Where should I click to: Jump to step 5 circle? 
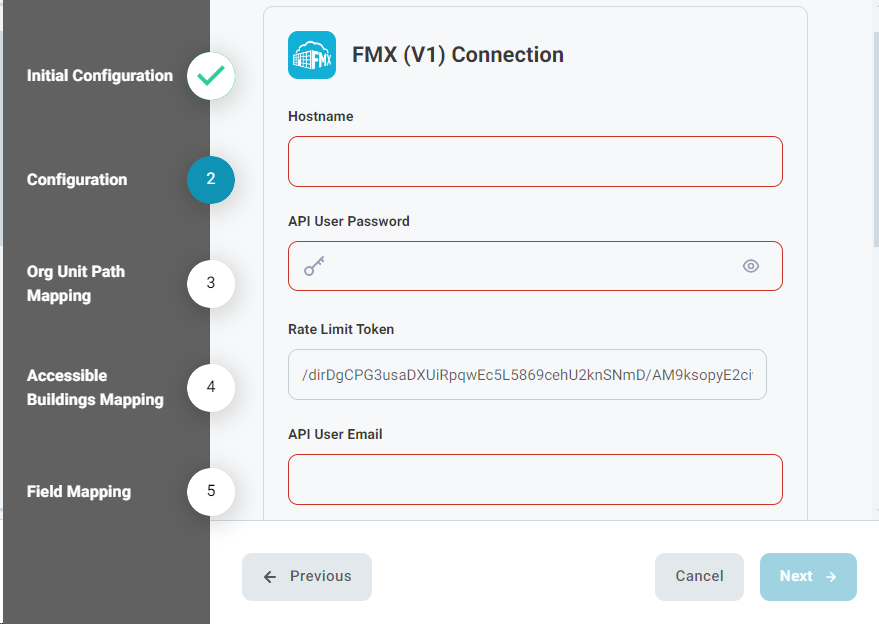point(211,491)
